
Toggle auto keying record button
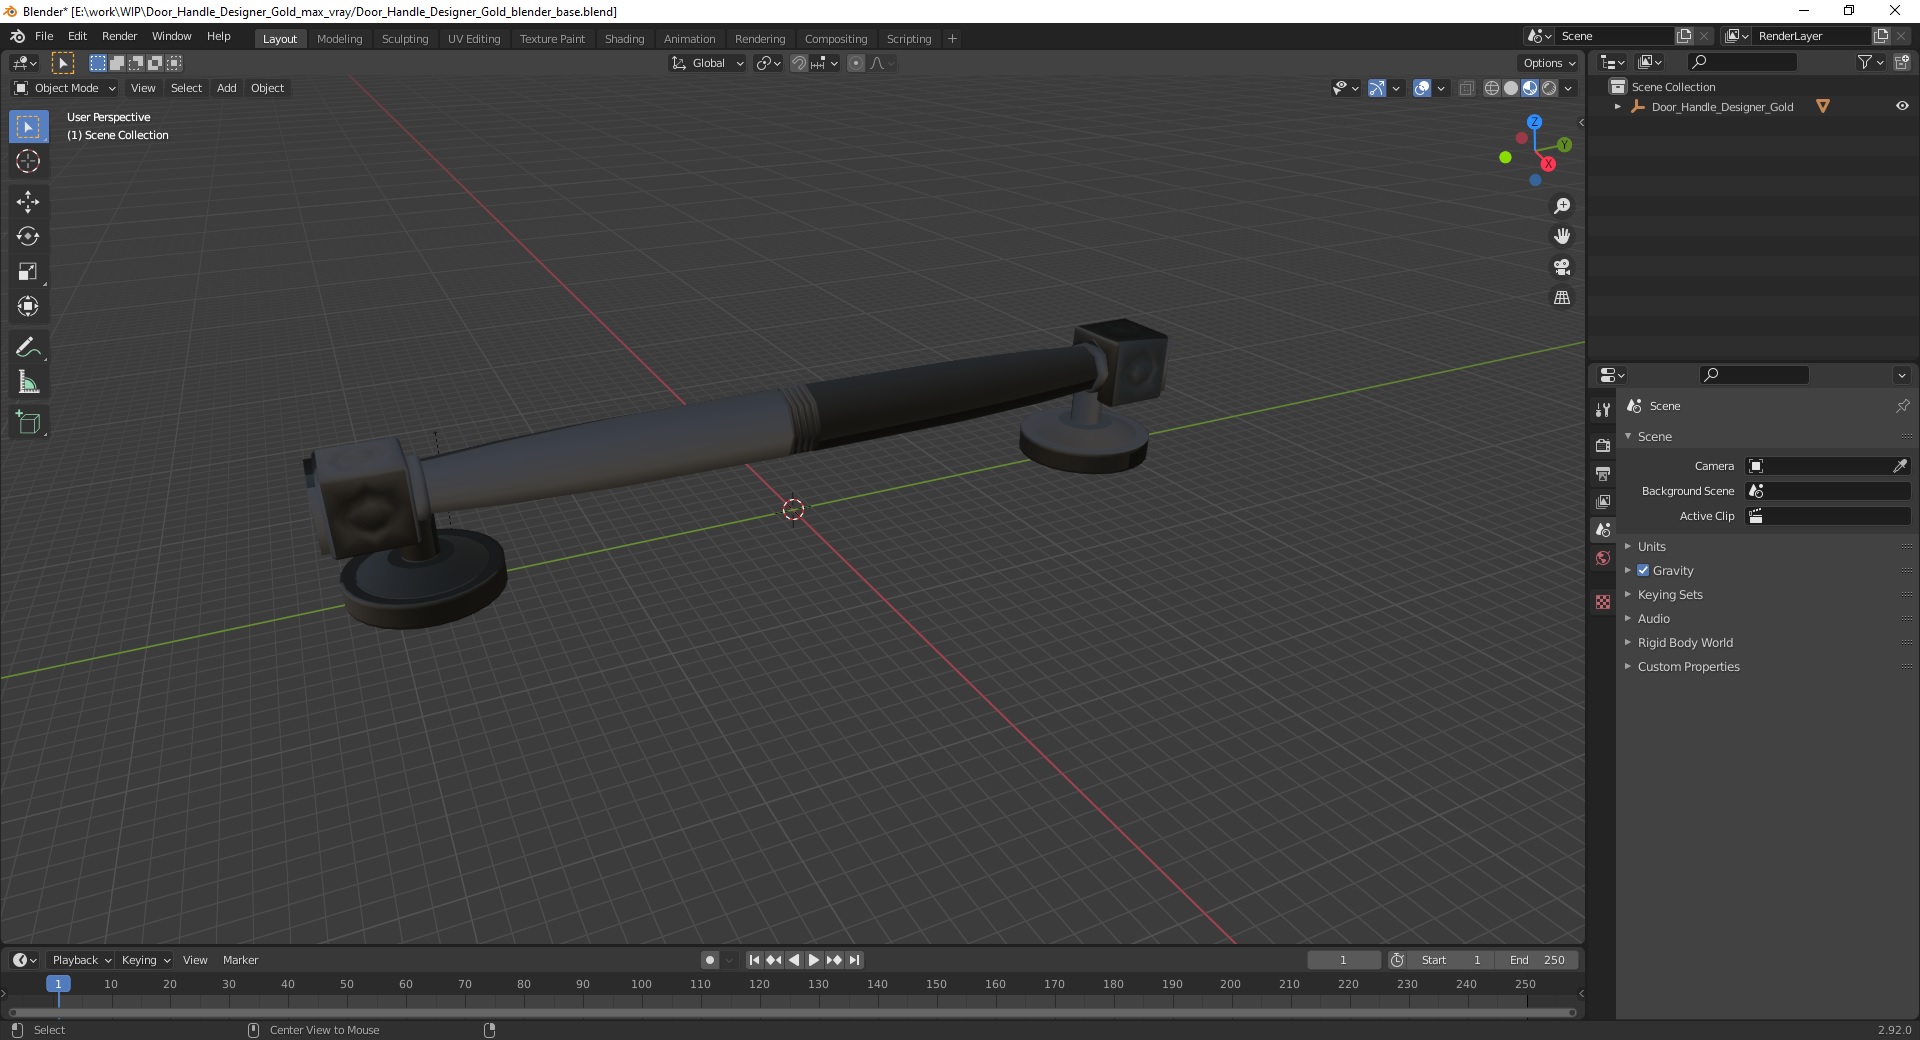pyautogui.click(x=710, y=960)
